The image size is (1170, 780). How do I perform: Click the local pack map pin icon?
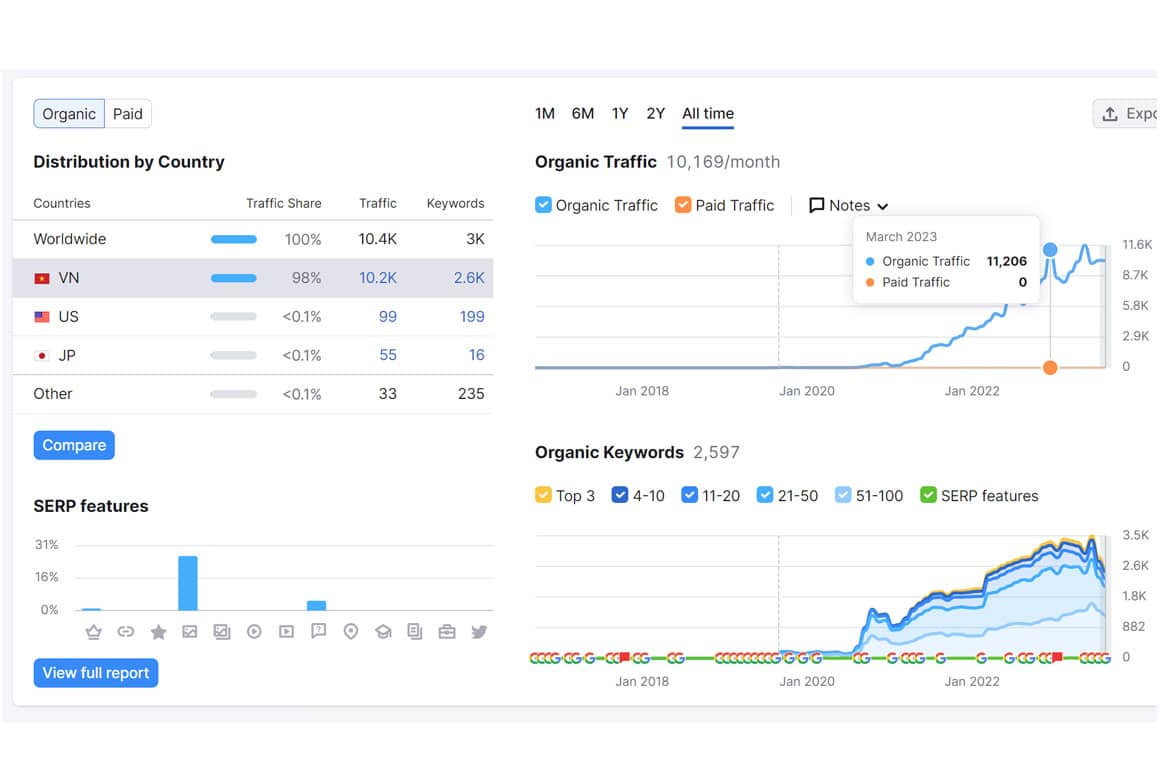point(351,632)
